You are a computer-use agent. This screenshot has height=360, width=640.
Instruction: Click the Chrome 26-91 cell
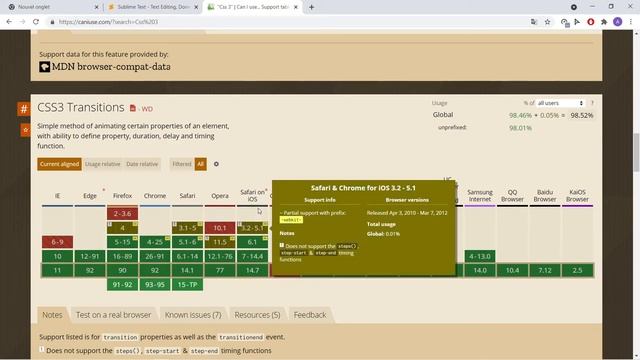(x=155, y=256)
